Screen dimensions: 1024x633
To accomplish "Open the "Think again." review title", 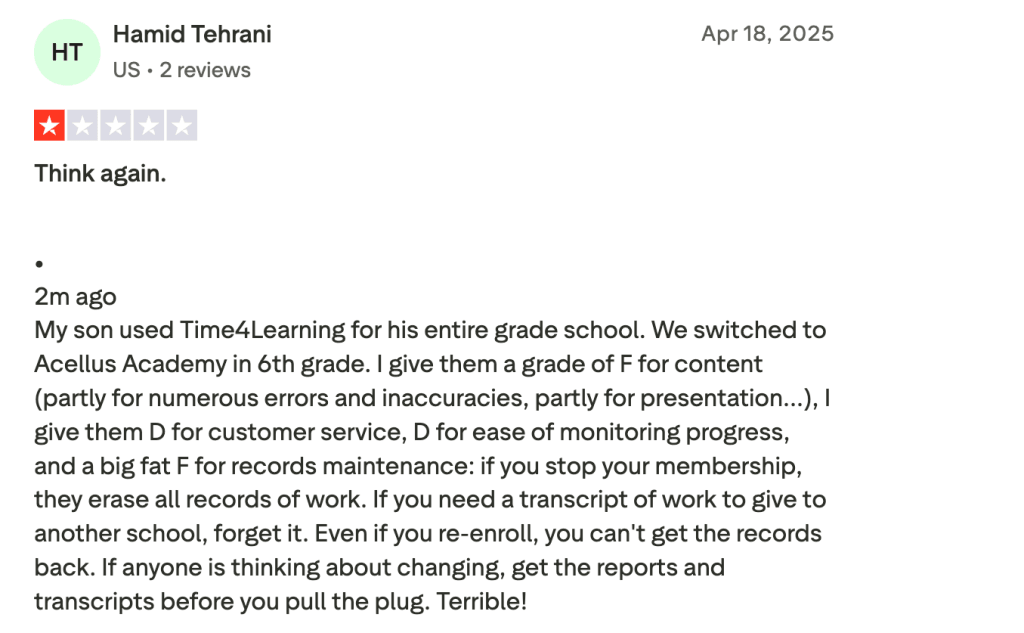I will coord(100,173).
